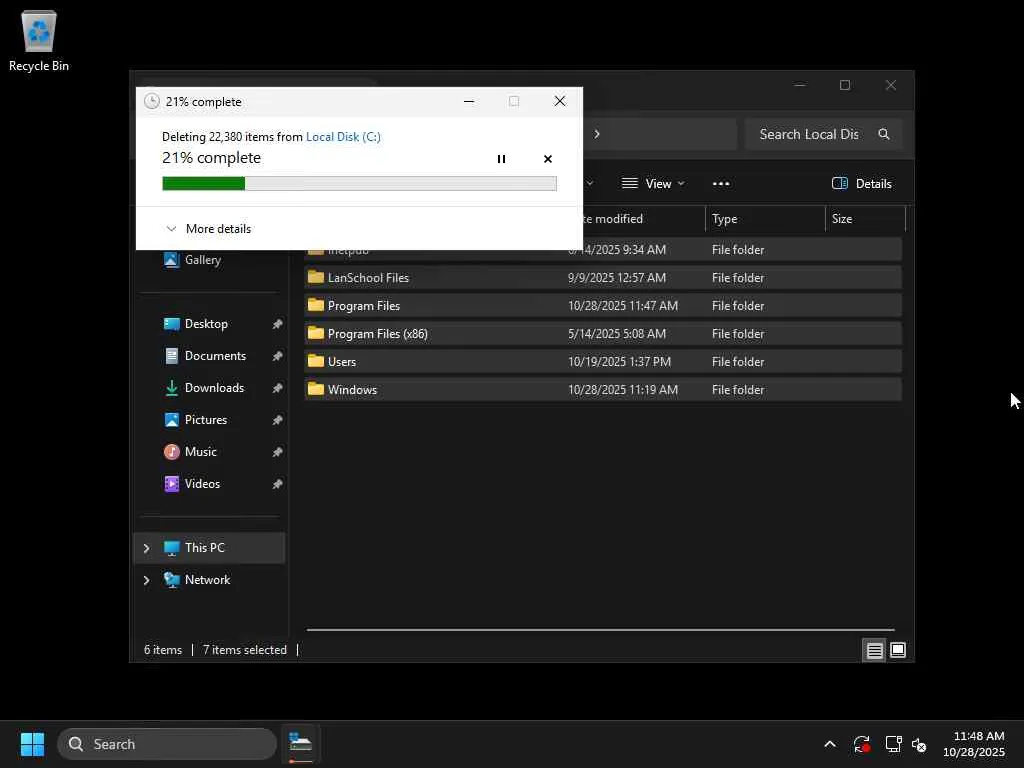The image size is (1024, 768).
Task: Click the pin icon beside Videos
Action: coord(277,484)
